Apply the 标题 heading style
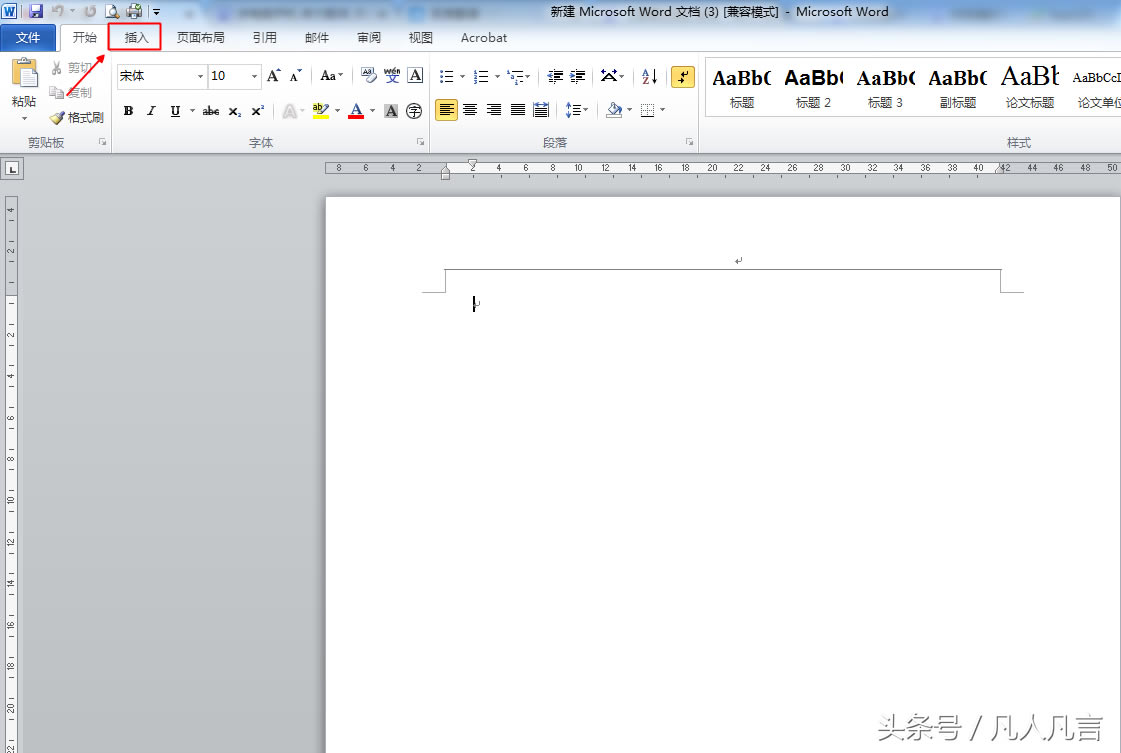Viewport: 1121px width, 753px height. (x=741, y=86)
